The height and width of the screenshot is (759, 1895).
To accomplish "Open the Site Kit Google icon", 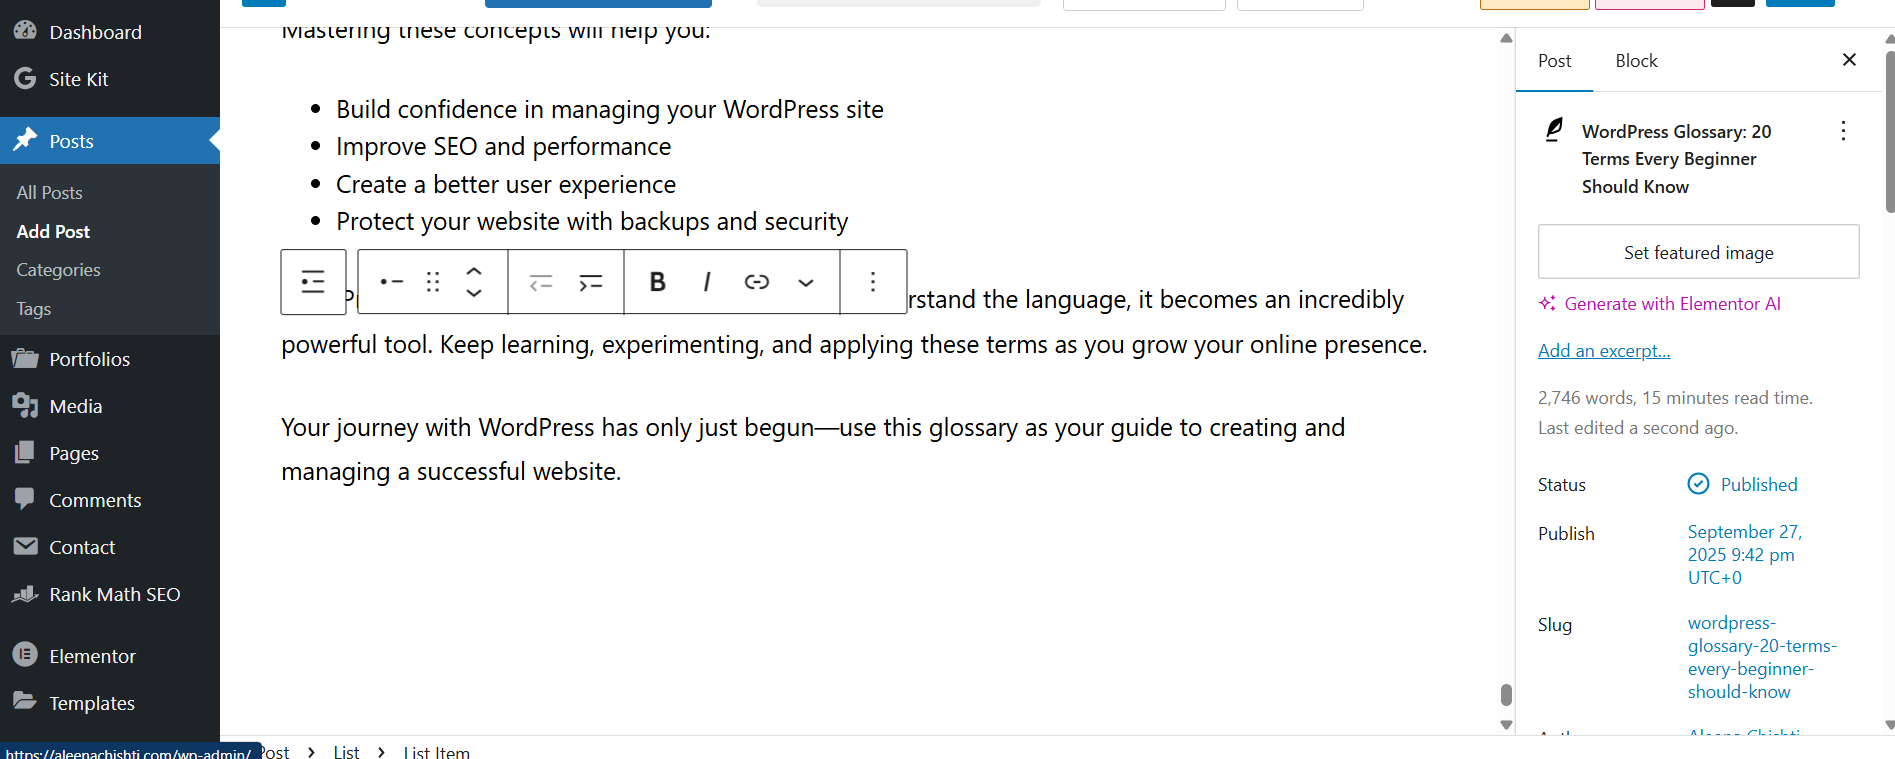I will 25,78.
